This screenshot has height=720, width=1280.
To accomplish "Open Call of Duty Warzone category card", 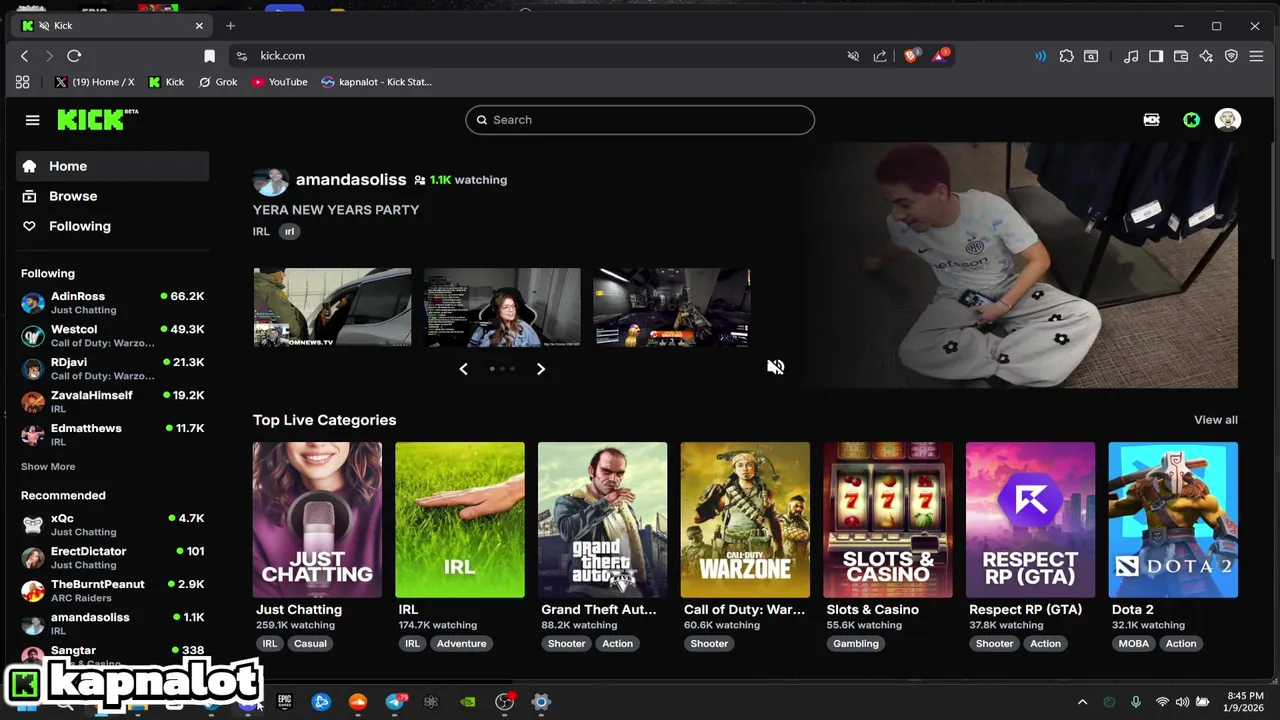I will [x=745, y=520].
